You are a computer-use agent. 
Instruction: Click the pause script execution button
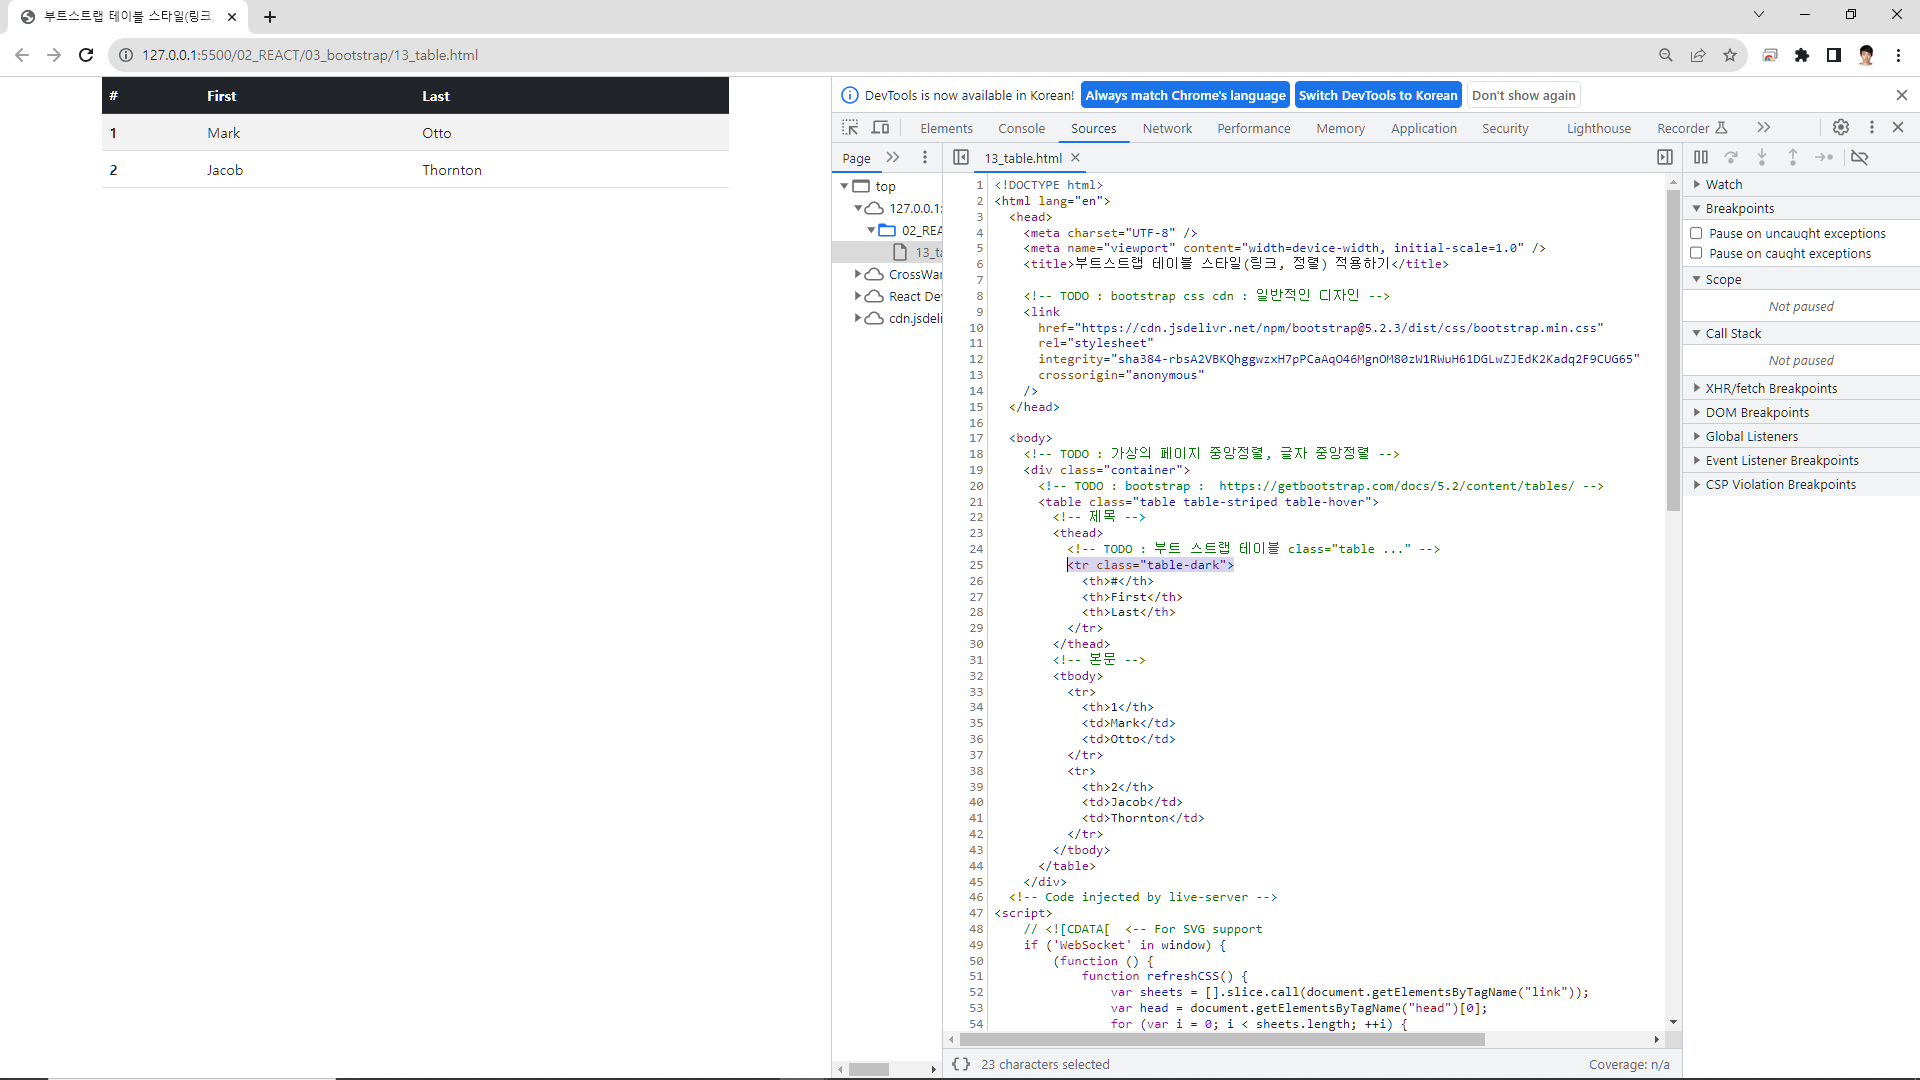(x=1700, y=158)
